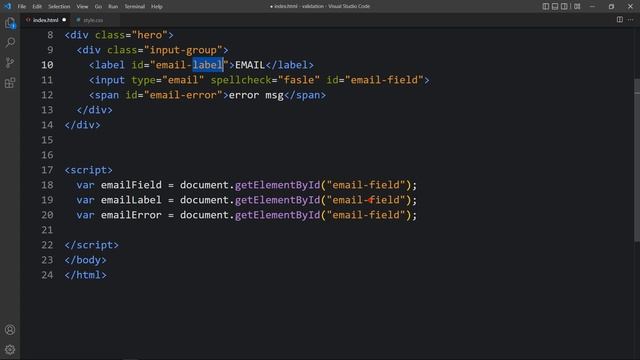Open the Edit menu
640x360 pixels.
37,7
